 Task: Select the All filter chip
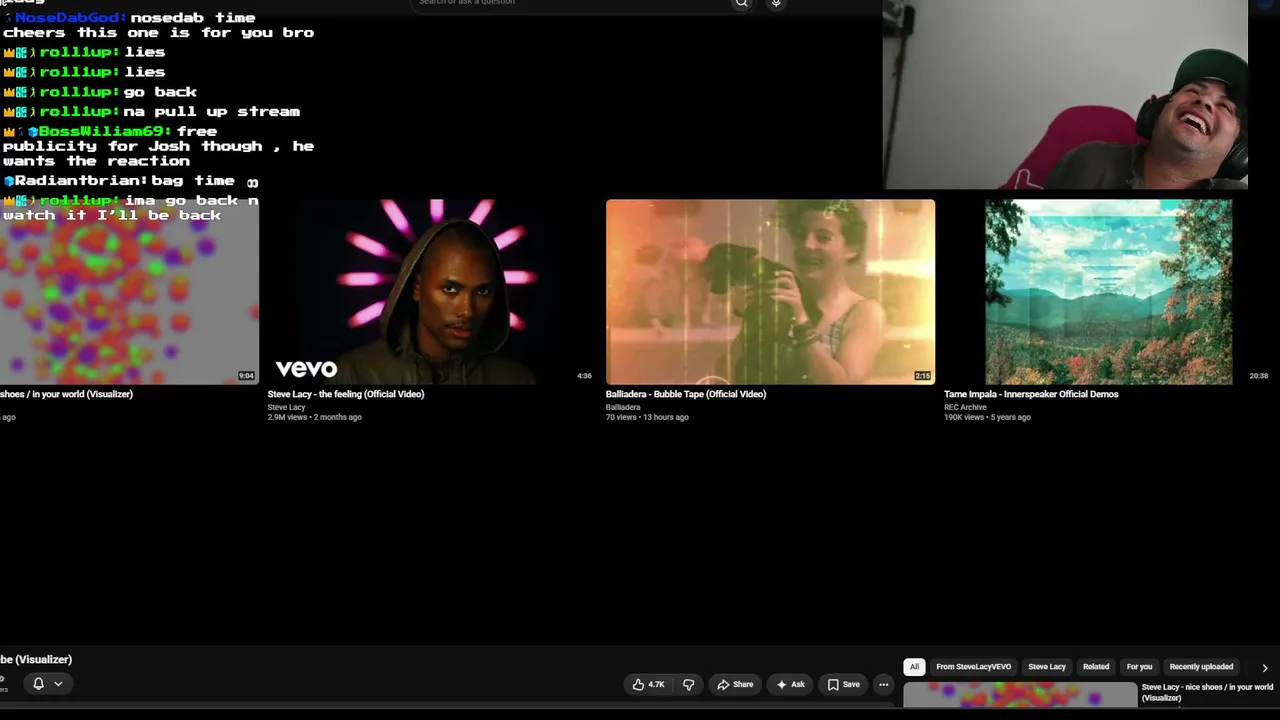[x=914, y=667]
